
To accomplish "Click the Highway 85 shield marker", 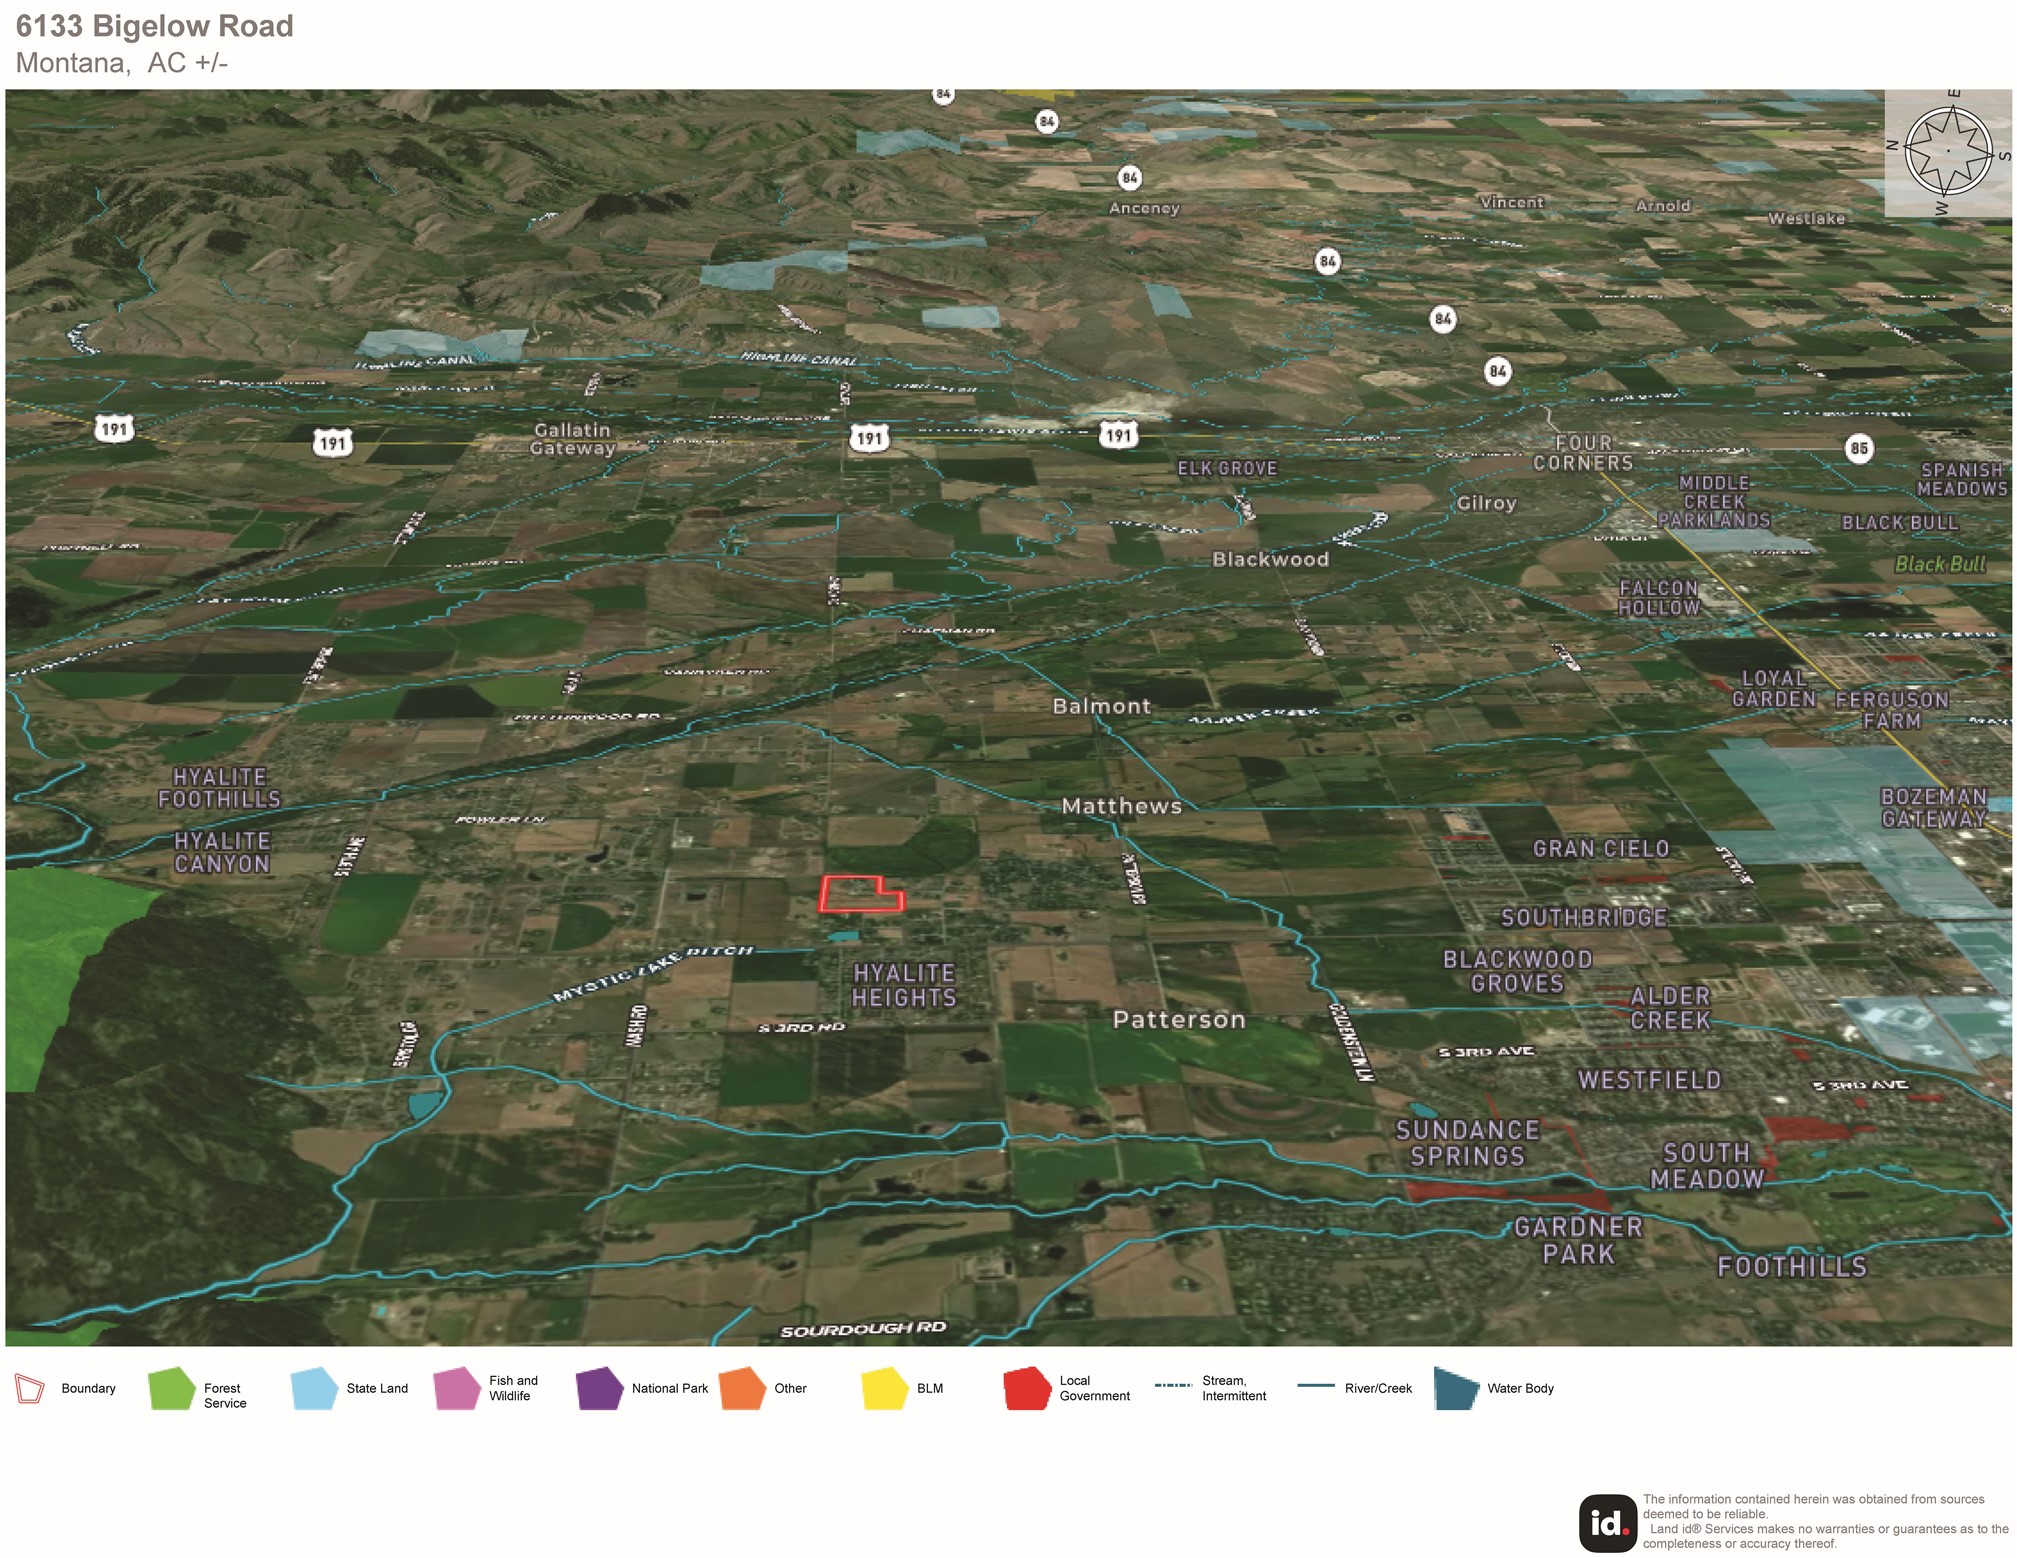I will click(x=1858, y=448).
